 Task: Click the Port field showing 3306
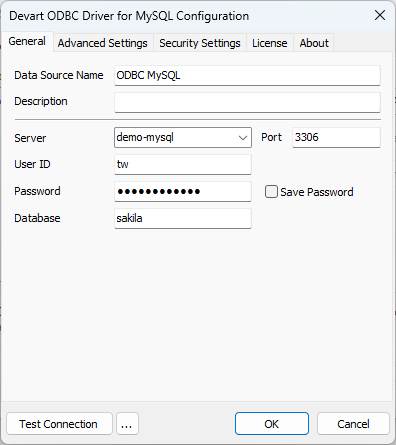pos(336,137)
